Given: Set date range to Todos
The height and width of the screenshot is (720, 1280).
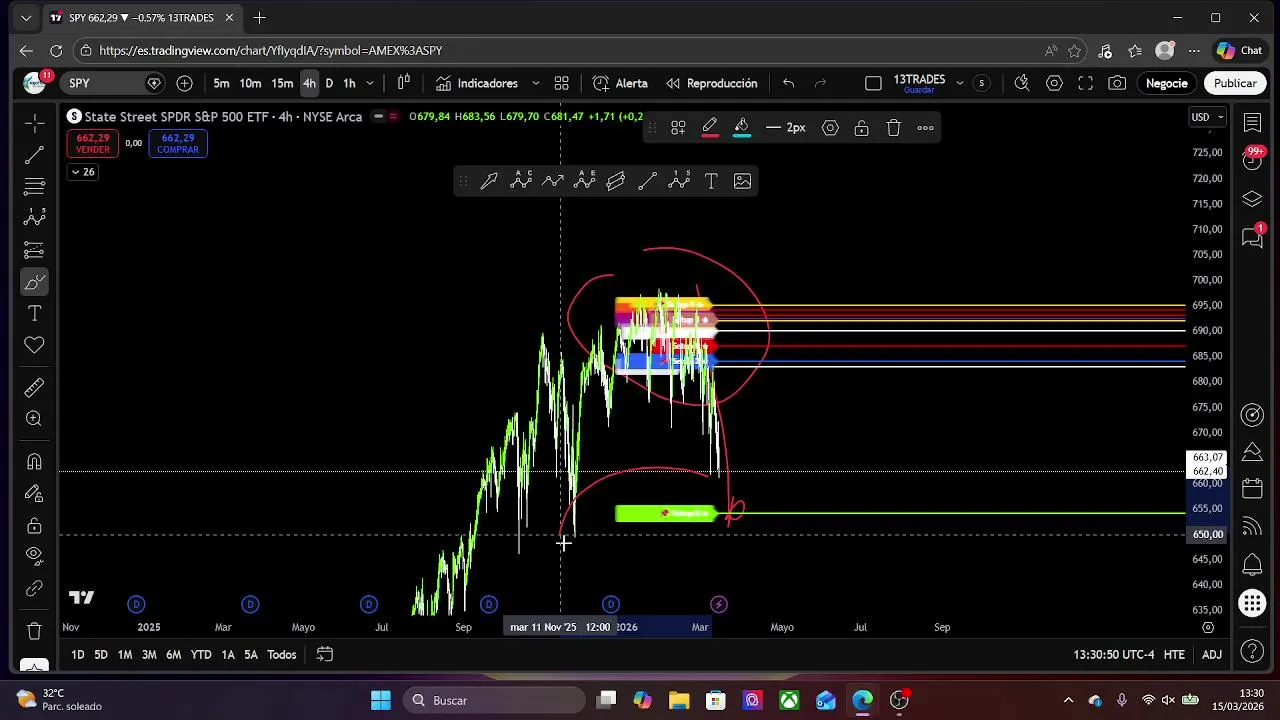Looking at the screenshot, I should [282, 654].
